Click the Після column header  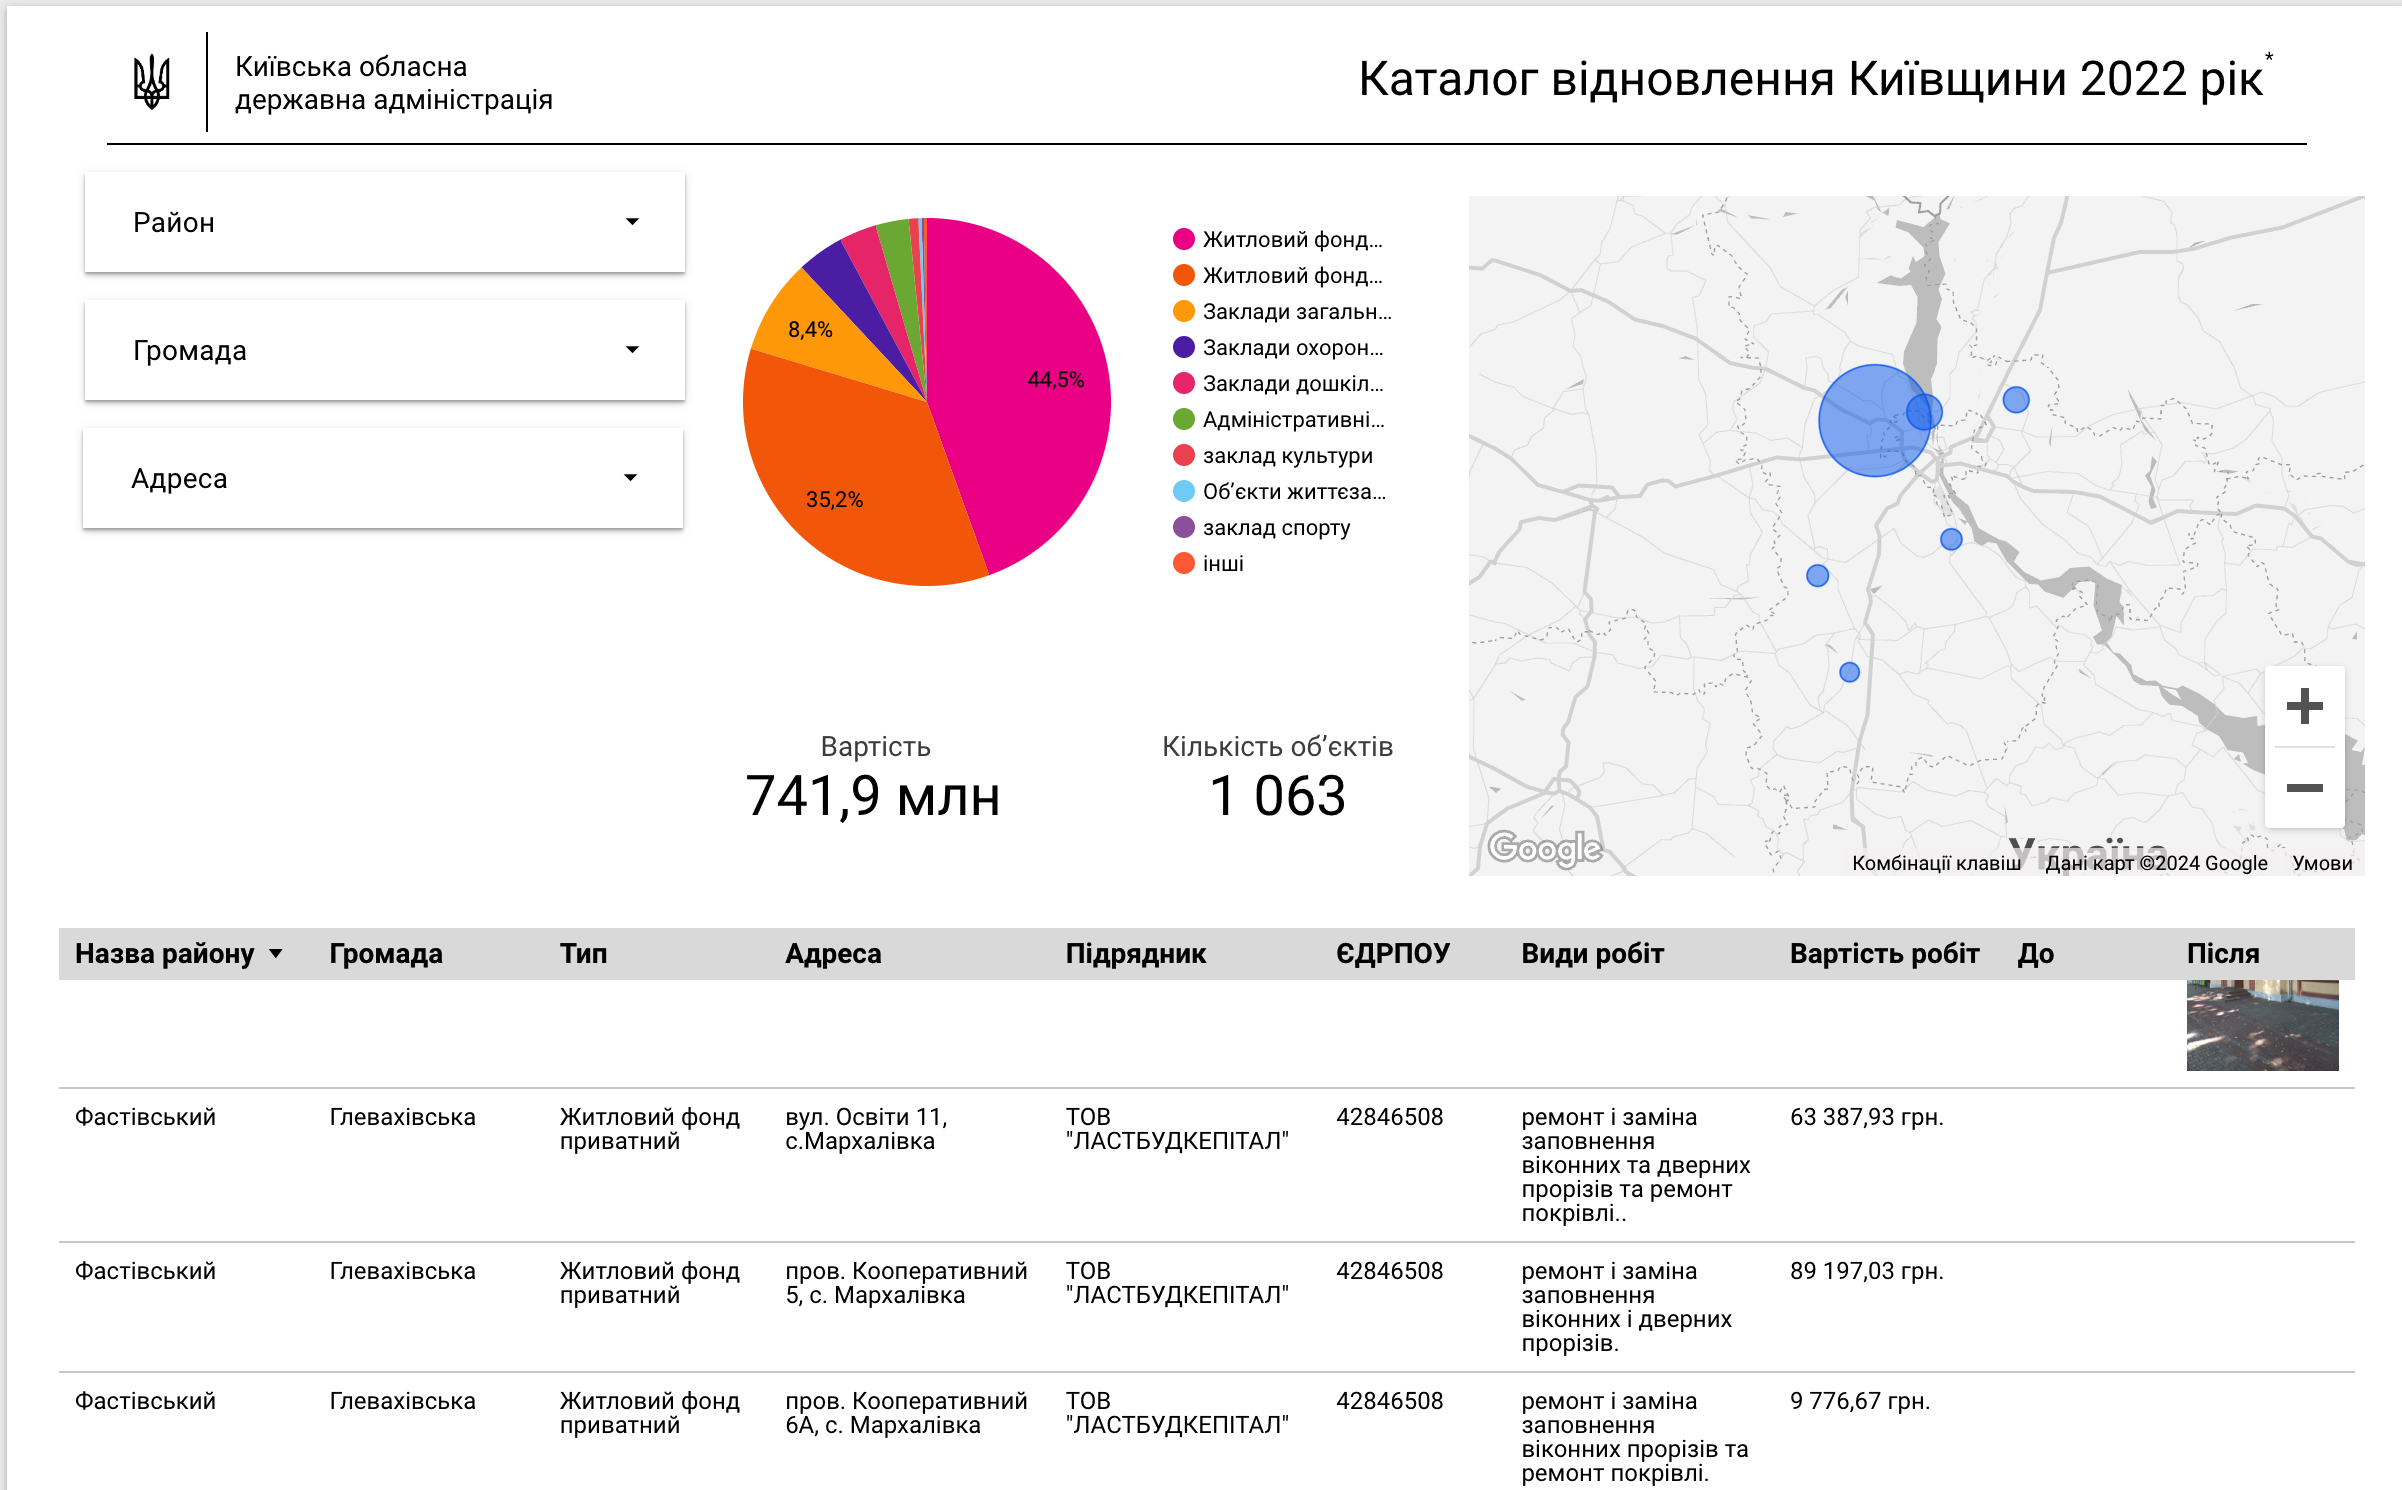(2222, 954)
